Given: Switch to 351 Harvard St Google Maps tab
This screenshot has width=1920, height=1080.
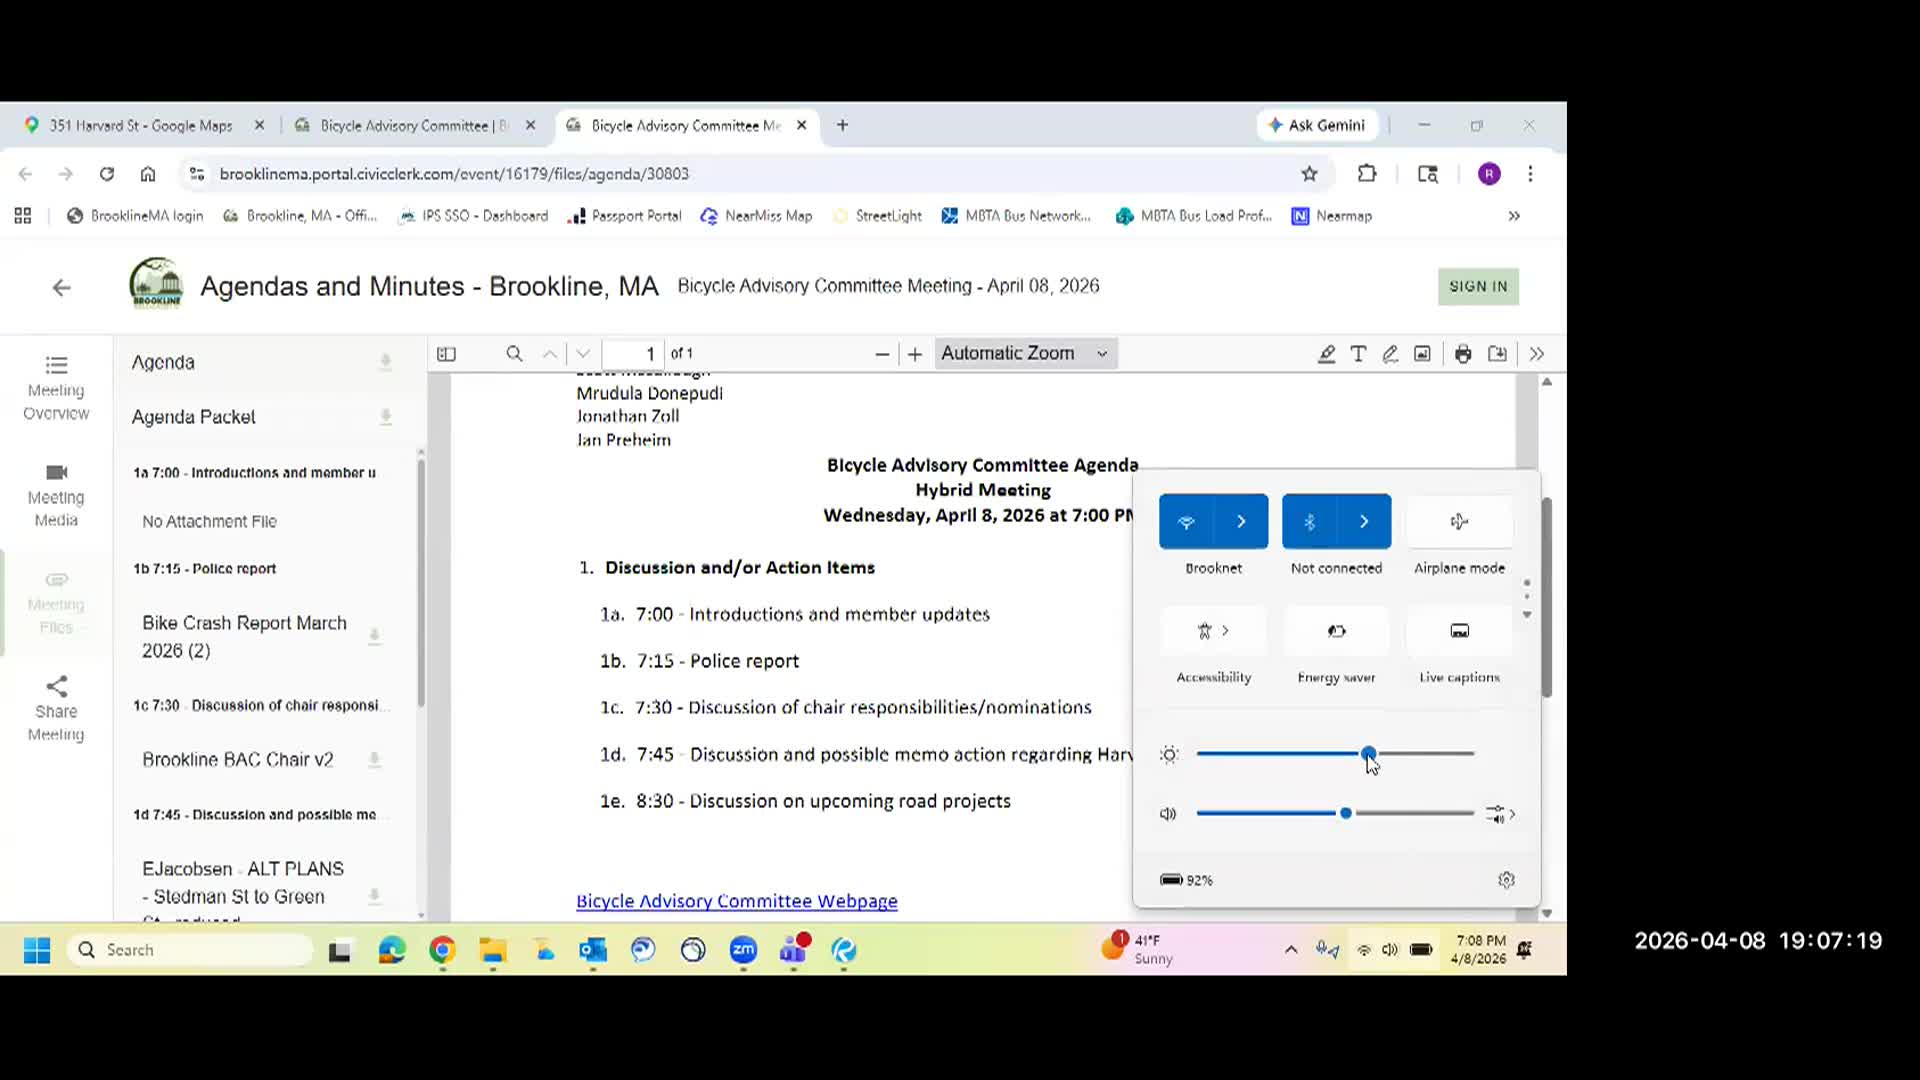Looking at the screenshot, I should point(141,126).
